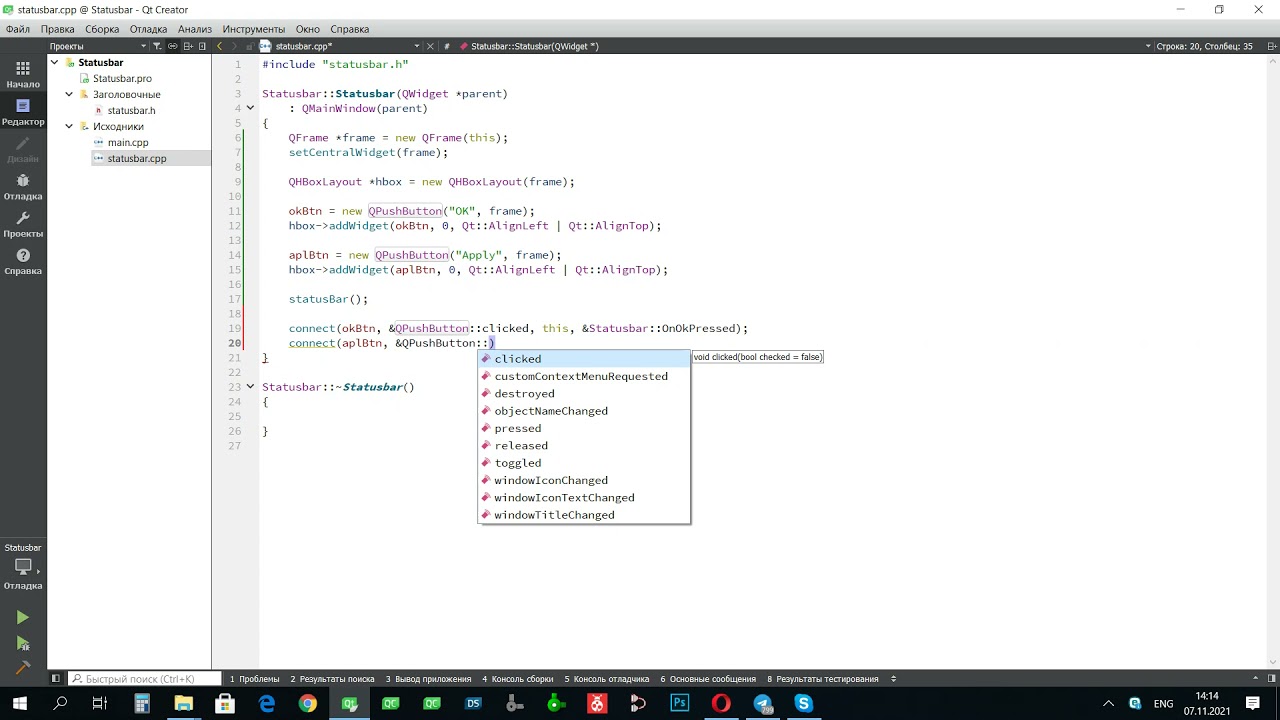Image resolution: width=1280 pixels, height=720 pixels.
Task: Select 'pressed' from the autocomplete list
Action: coord(517,428)
